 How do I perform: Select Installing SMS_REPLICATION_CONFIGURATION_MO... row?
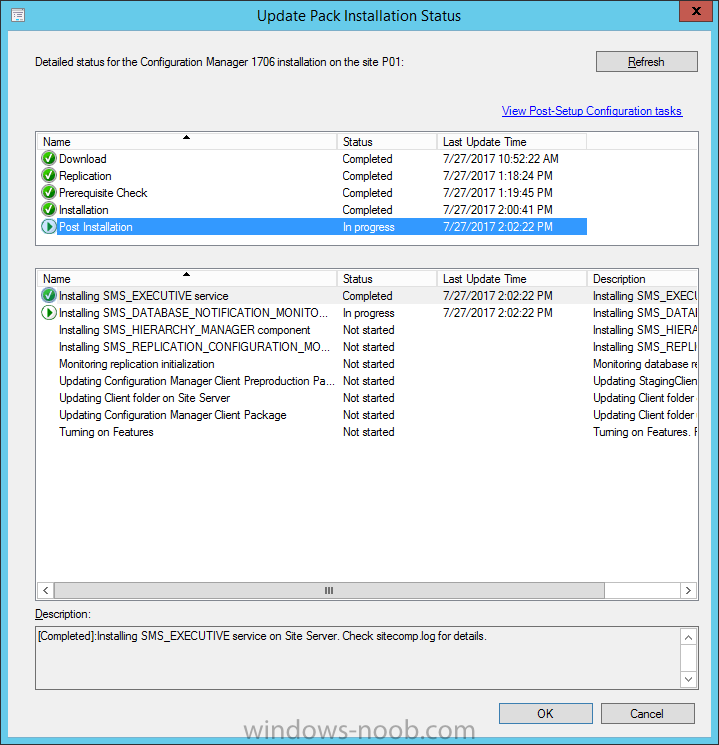(367, 347)
